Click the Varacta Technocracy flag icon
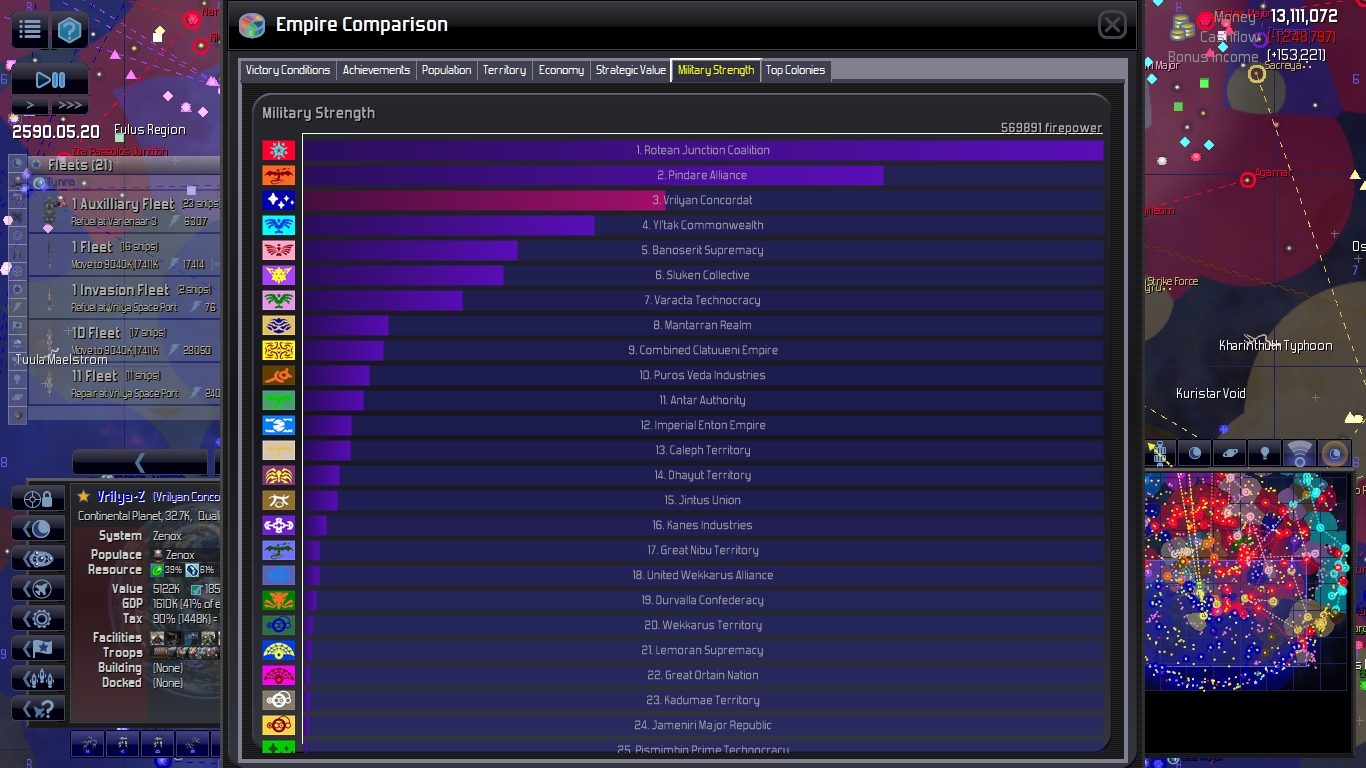The width and height of the screenshot is (1366, 768). coord(278,300)
